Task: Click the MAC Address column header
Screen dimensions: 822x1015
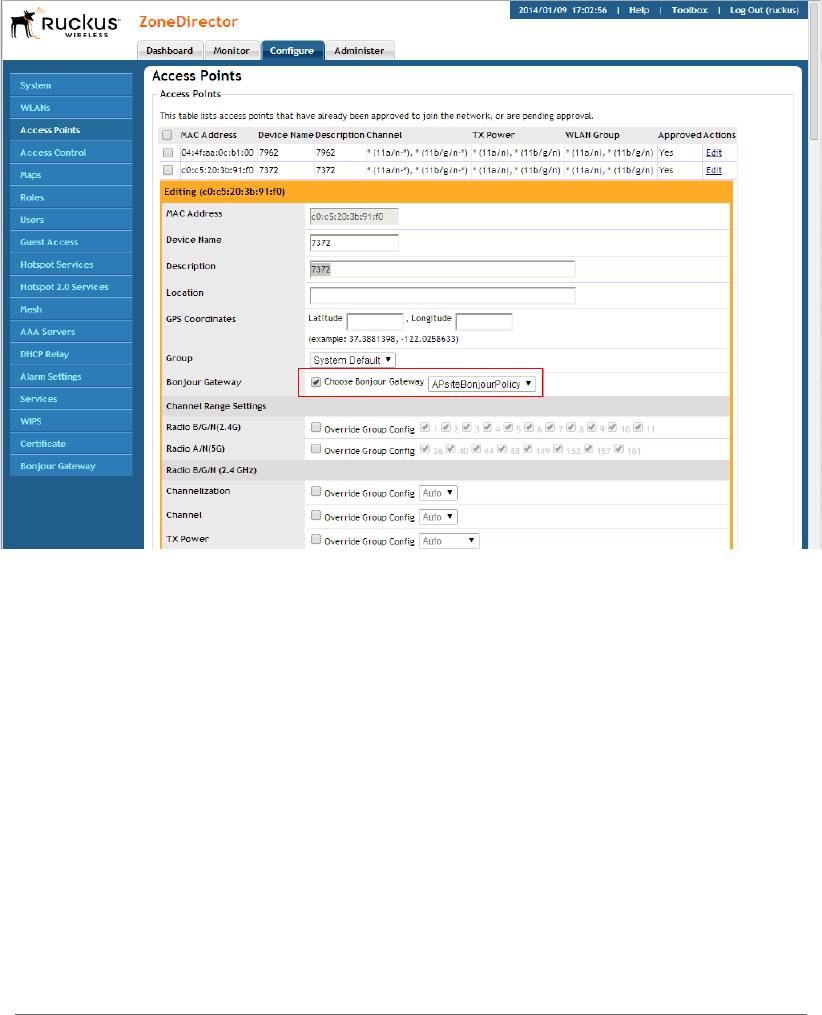Action: click(x=208, y=135)
